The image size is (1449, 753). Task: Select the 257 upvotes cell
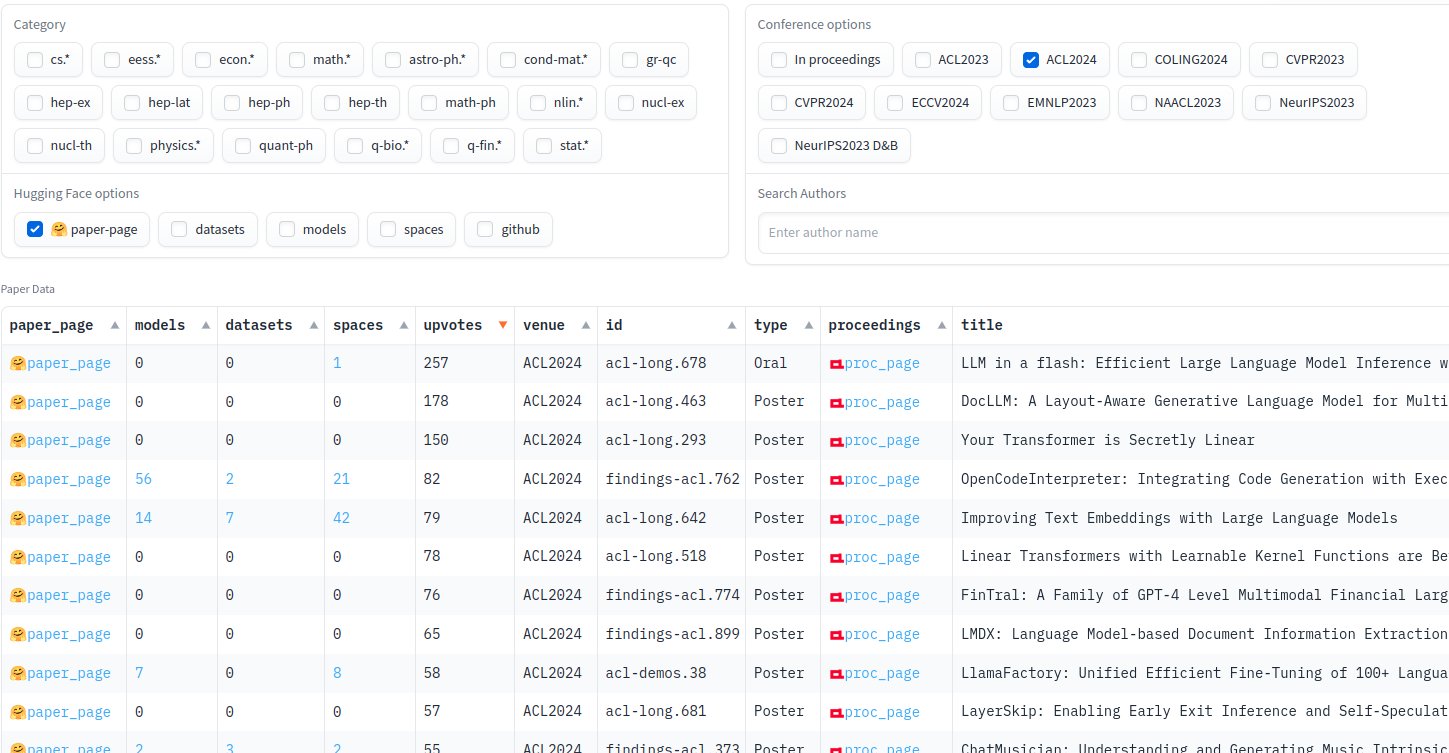coord(465,363)
